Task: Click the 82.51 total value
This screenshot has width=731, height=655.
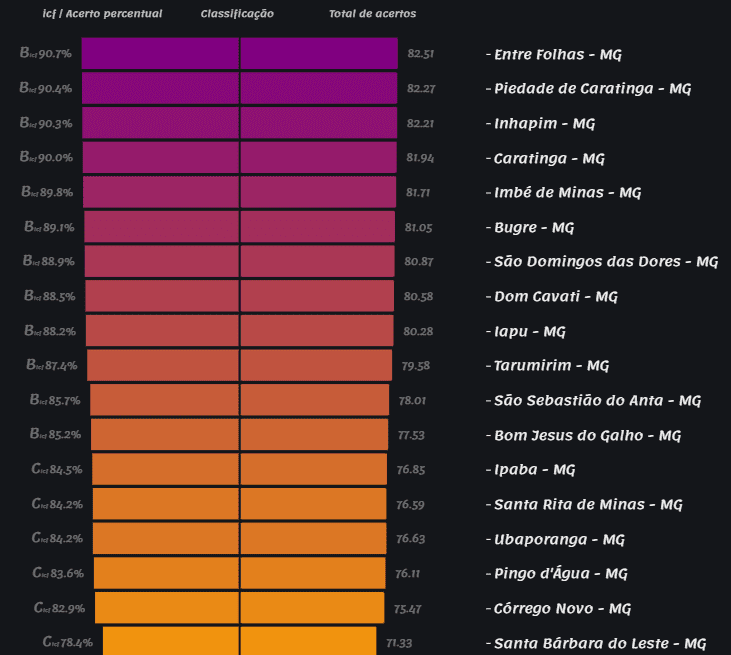Action: click(x=420, y=54)
